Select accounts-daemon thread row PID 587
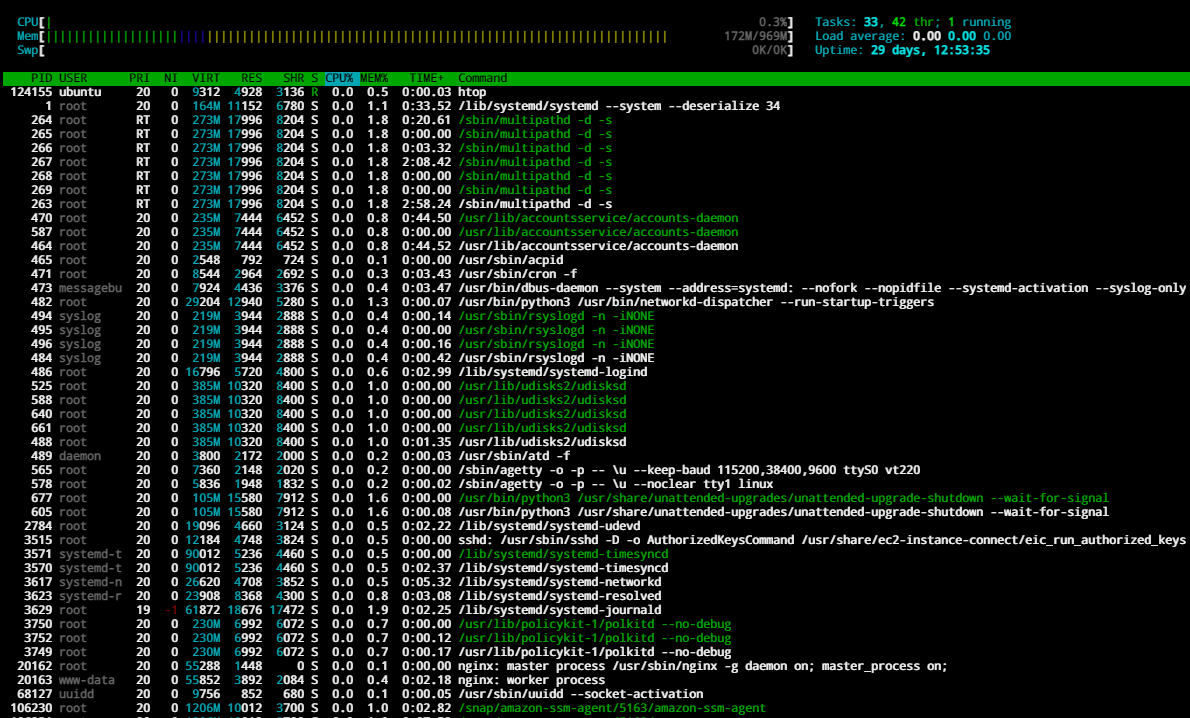1190x718 pixels. (x=595, y=232)
